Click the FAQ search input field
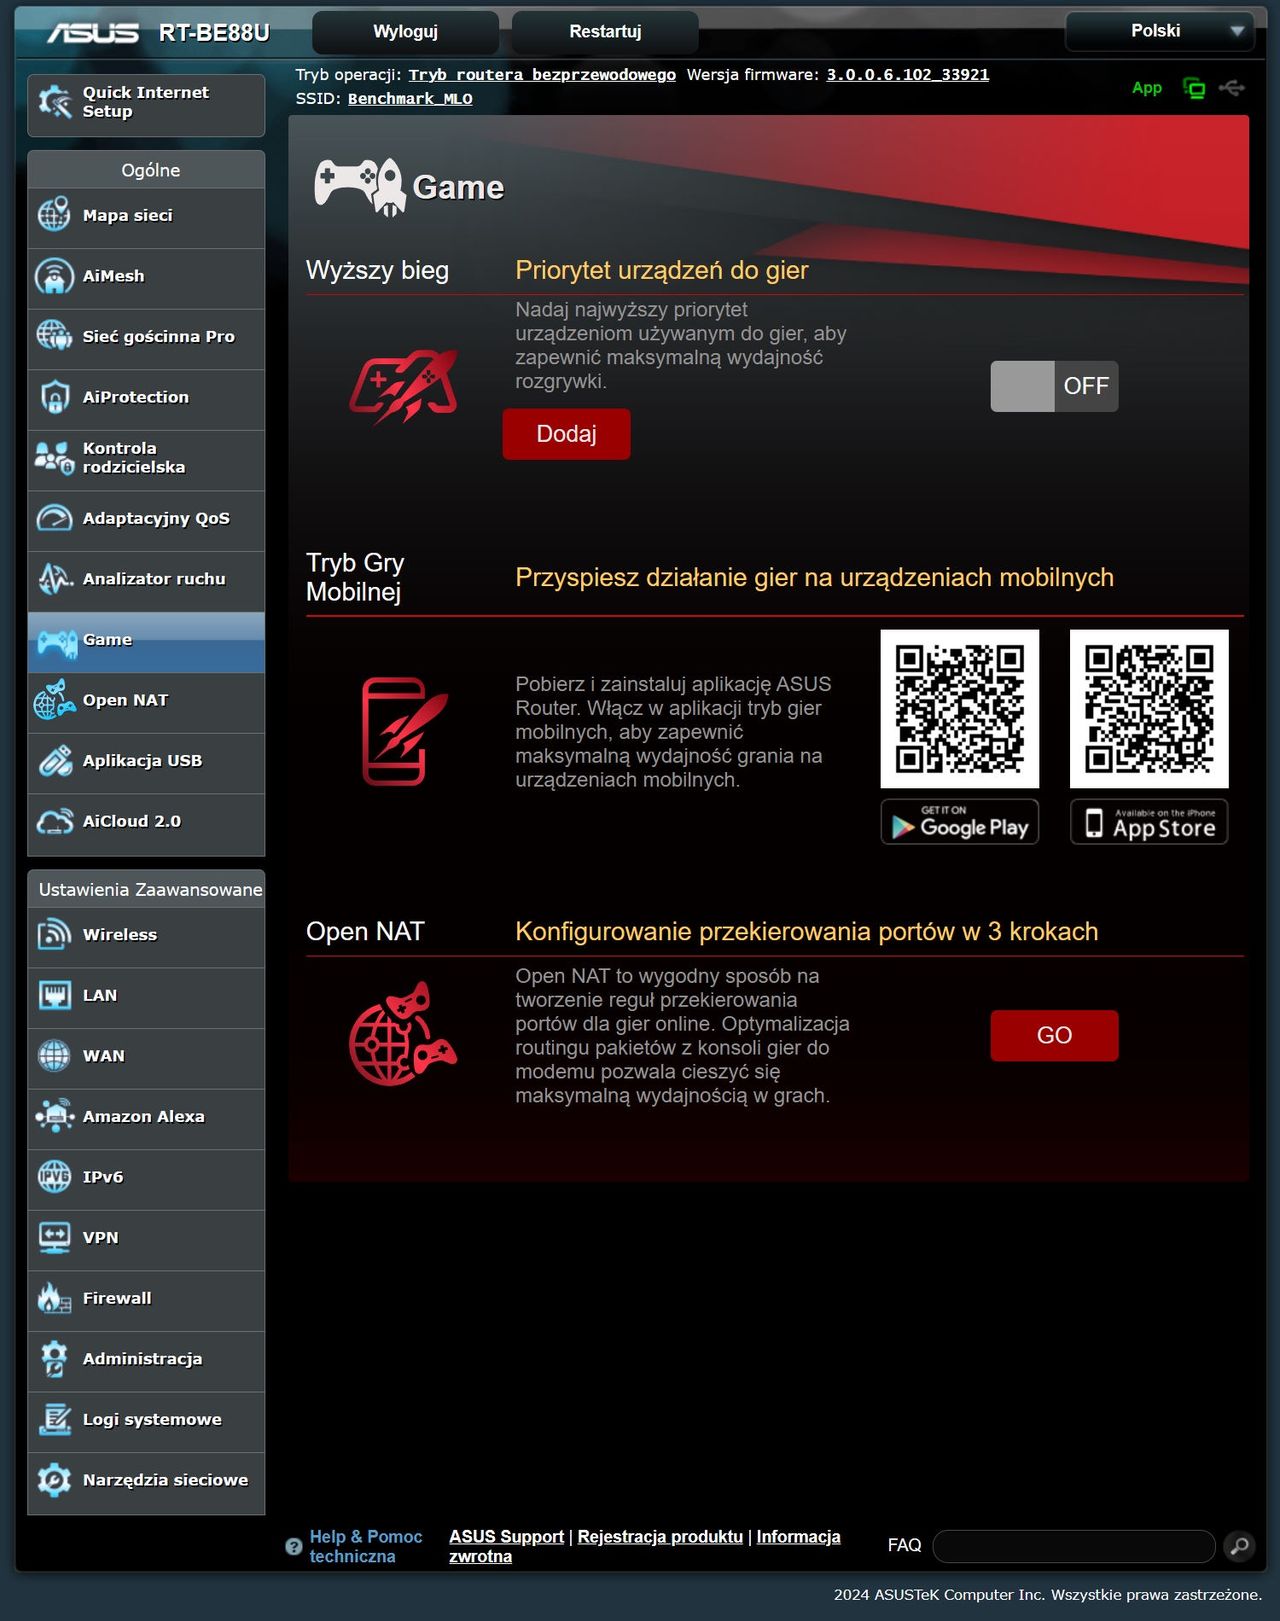This screenshot has width=1280, height=1621. pos(1073,1546)
